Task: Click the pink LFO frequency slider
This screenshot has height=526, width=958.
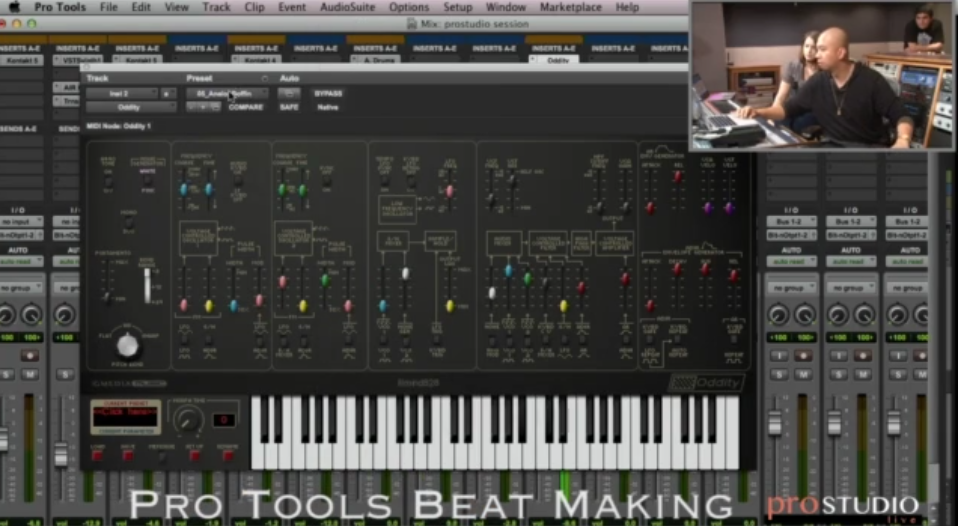Action: pos(450,191)
